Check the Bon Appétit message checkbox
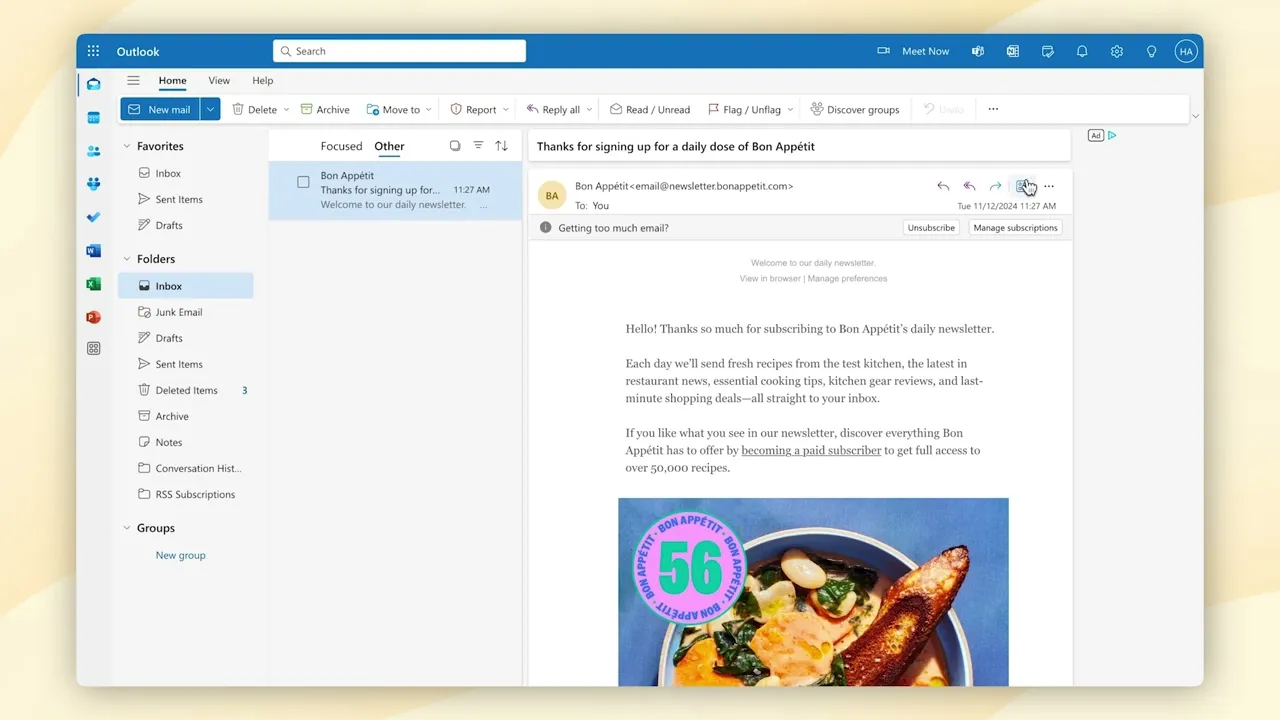Image resolution: width=1280 pixels, height=720 pixels. (303, 182)
